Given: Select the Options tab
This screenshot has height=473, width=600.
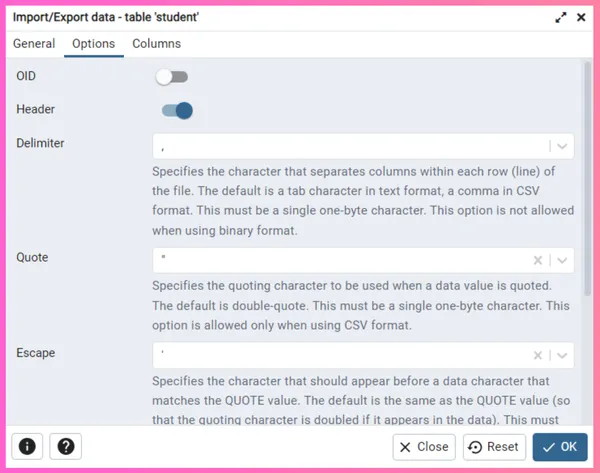Looking at the screenshot, I should click(94, 44).
